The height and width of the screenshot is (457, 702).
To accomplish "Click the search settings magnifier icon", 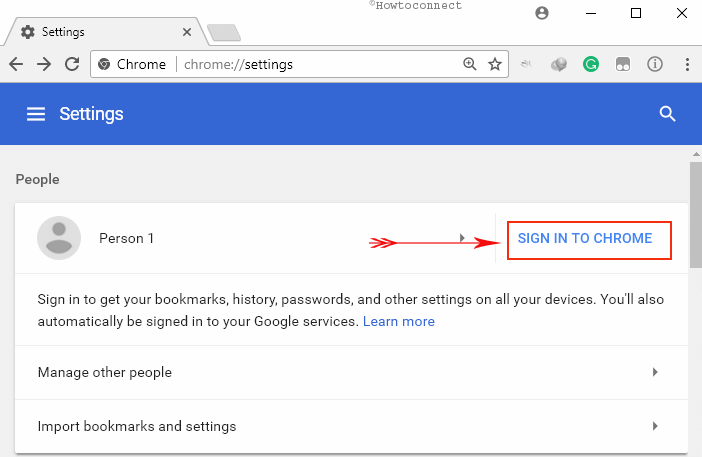I will coord(667,114).
